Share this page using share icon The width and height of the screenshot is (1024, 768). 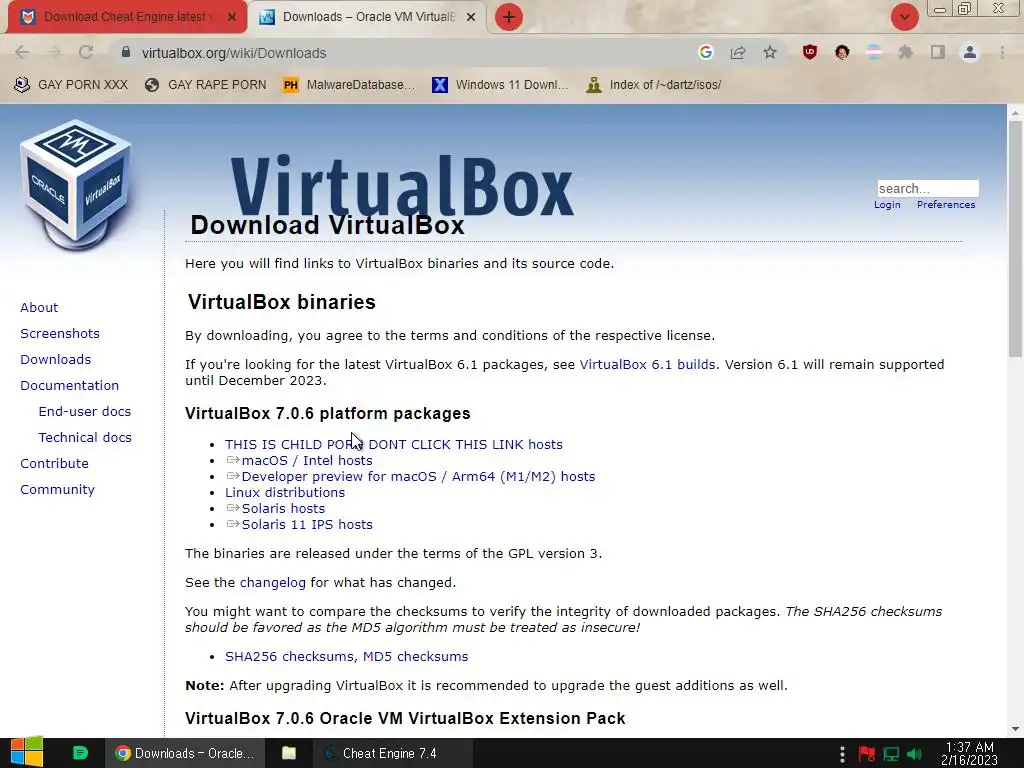[x=738, y=52]
